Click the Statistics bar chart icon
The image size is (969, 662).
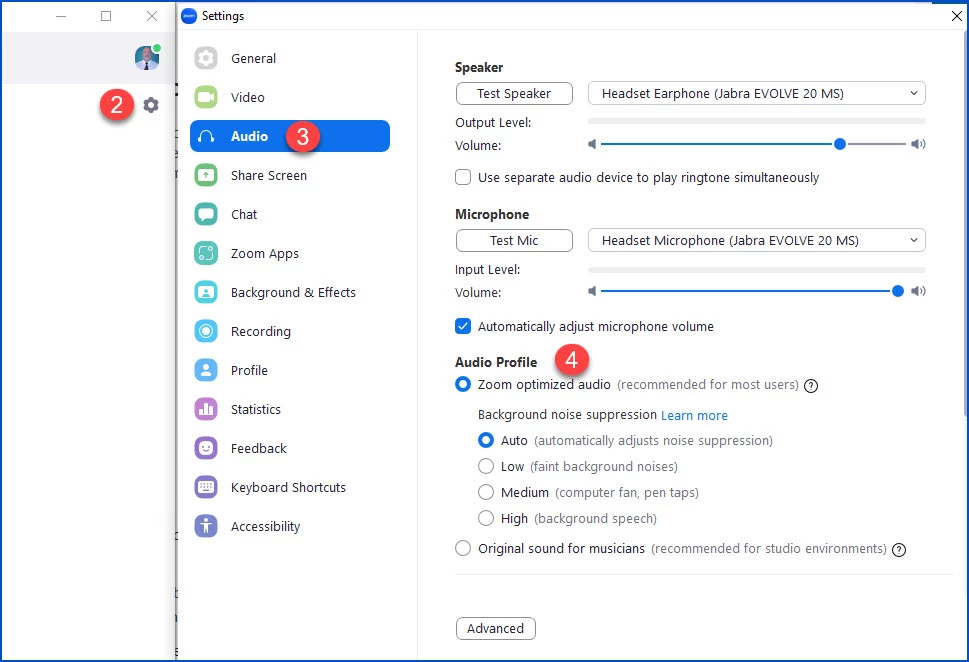click(x=206, y=409)
